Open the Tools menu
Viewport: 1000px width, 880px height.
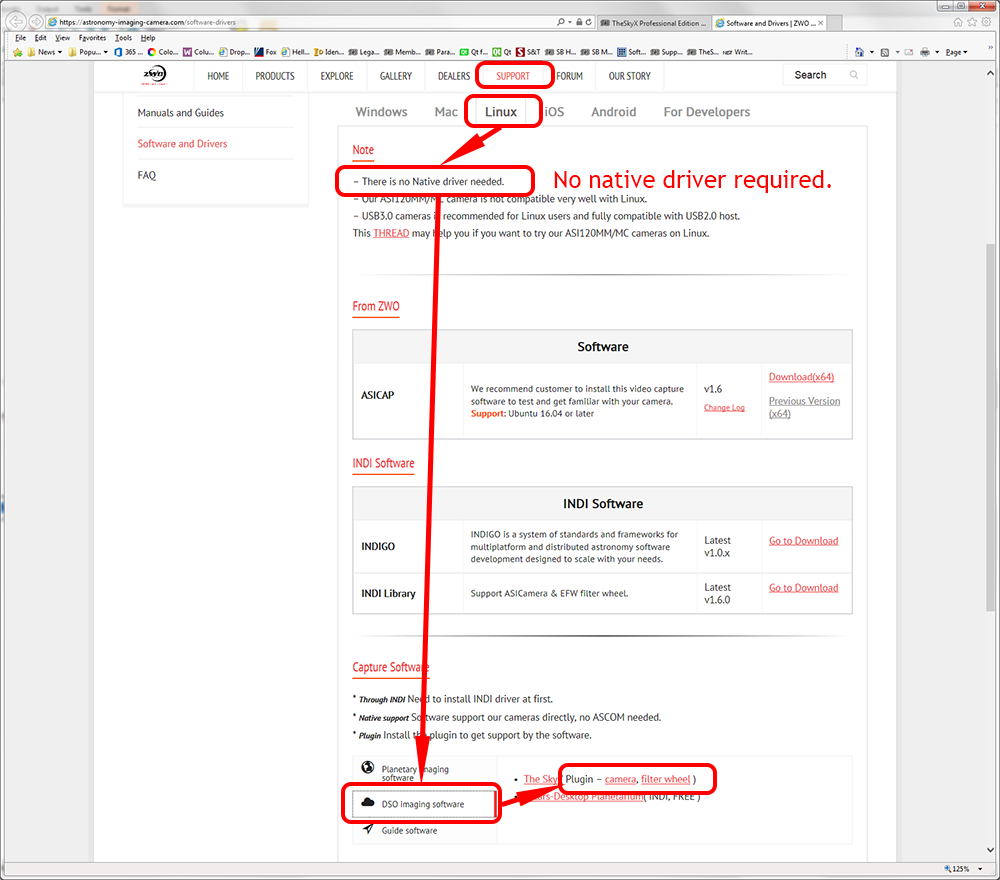point(123,38)
